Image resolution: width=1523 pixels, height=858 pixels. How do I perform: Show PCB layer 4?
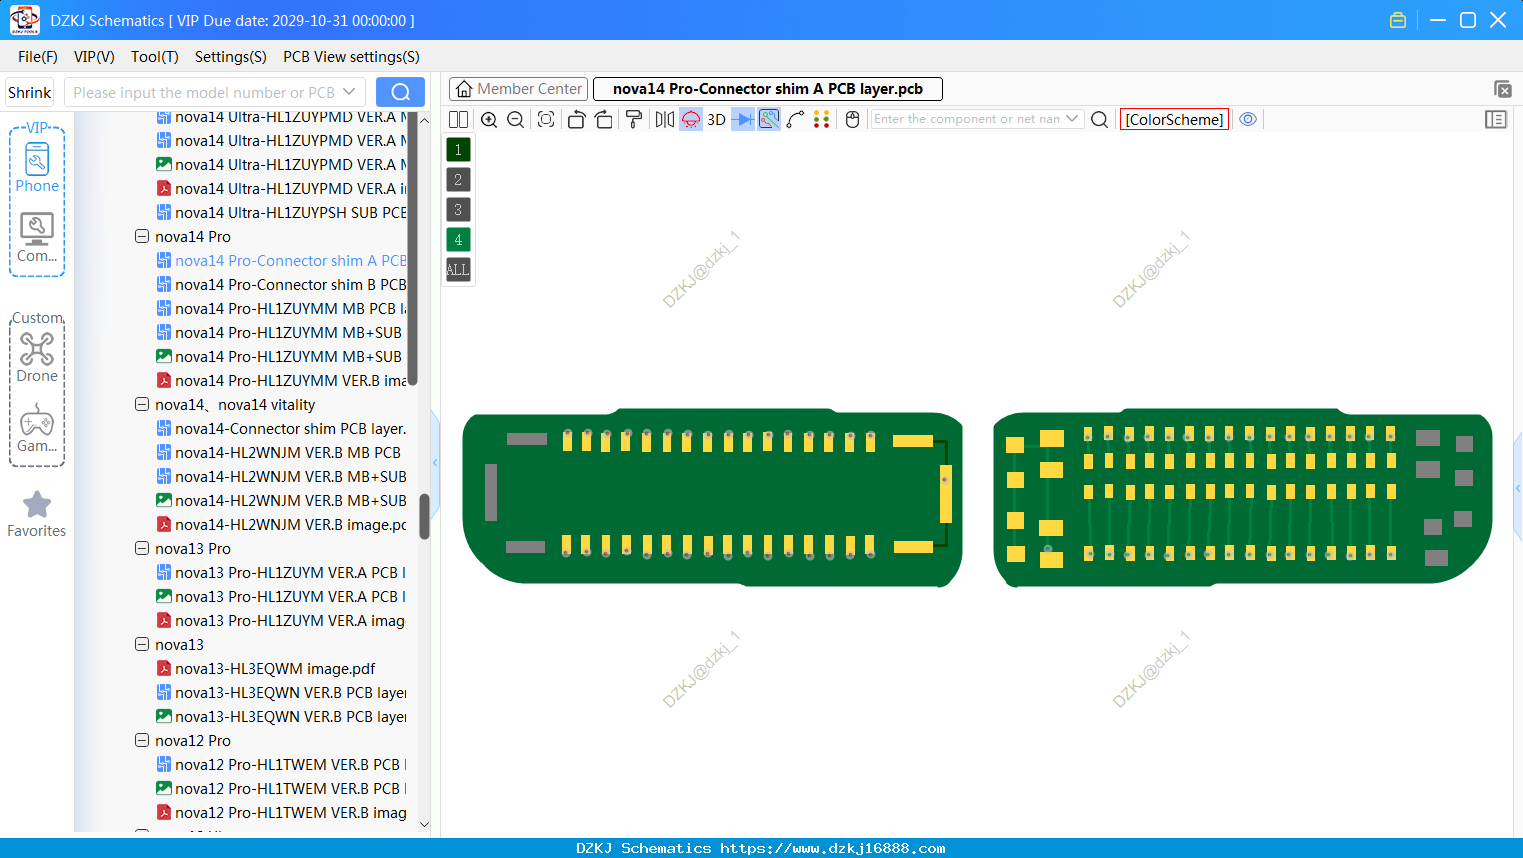(x=458, y=240)
